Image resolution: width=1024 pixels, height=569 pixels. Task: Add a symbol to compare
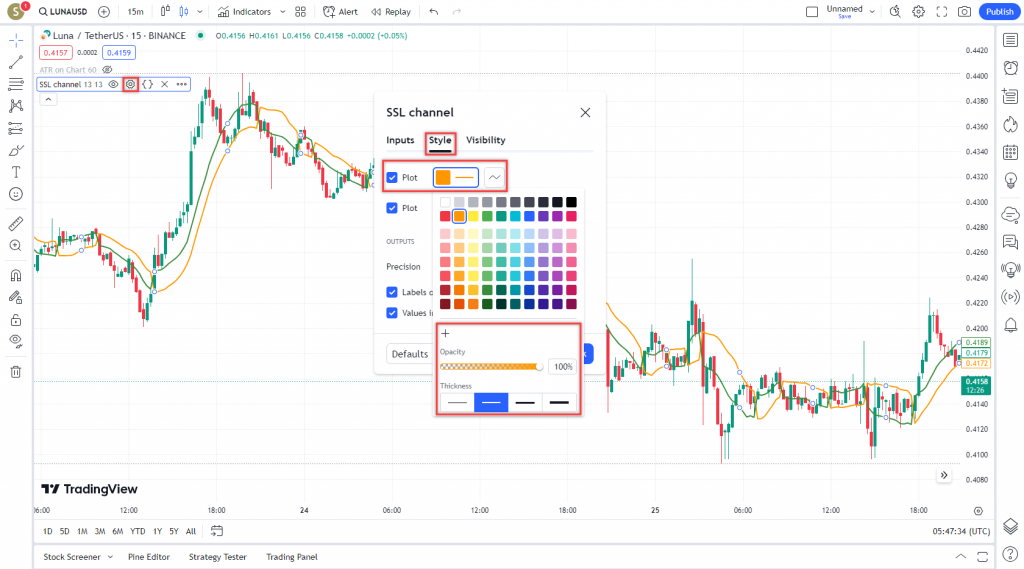[x=104, y=12]
